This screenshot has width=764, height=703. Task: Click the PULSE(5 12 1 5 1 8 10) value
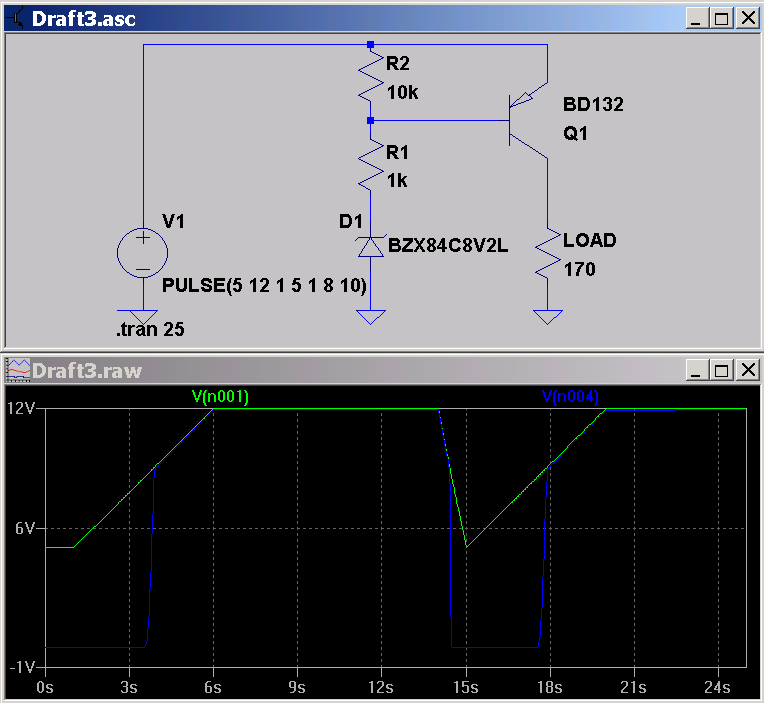[x=264, y=285]
